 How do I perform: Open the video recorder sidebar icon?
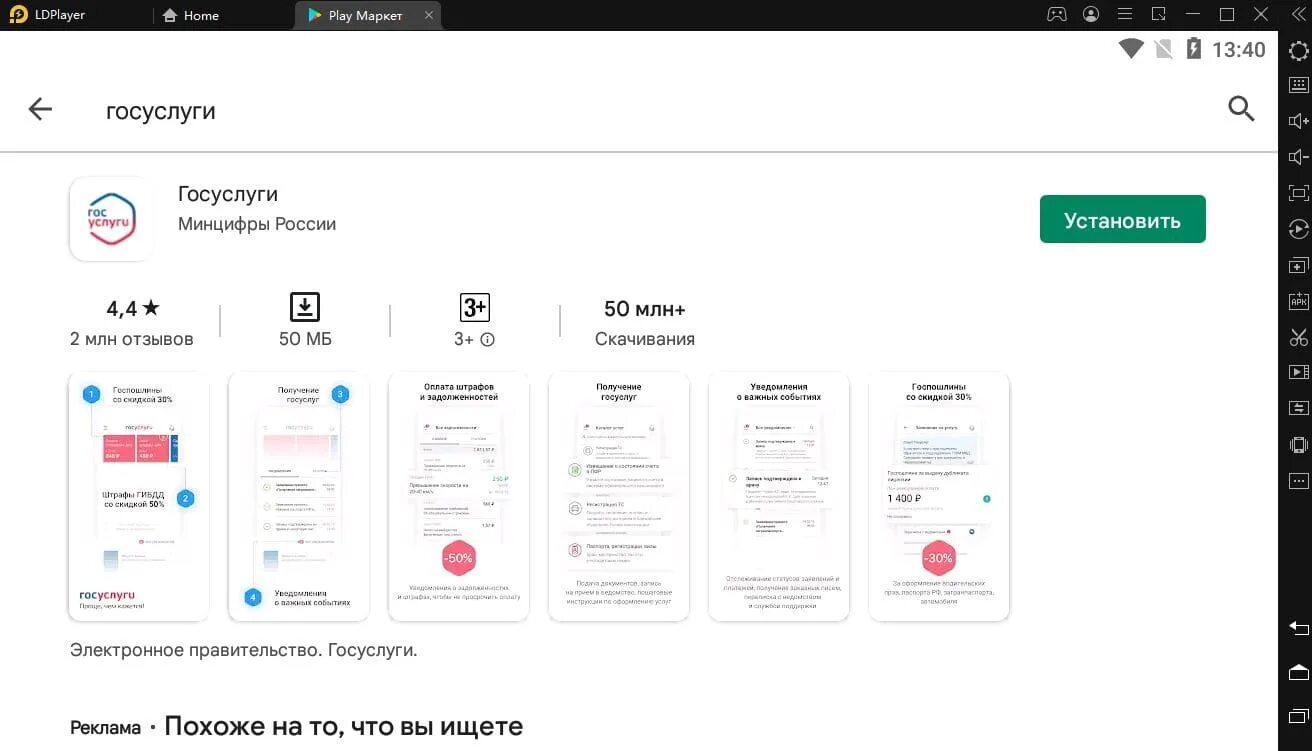1298,372
